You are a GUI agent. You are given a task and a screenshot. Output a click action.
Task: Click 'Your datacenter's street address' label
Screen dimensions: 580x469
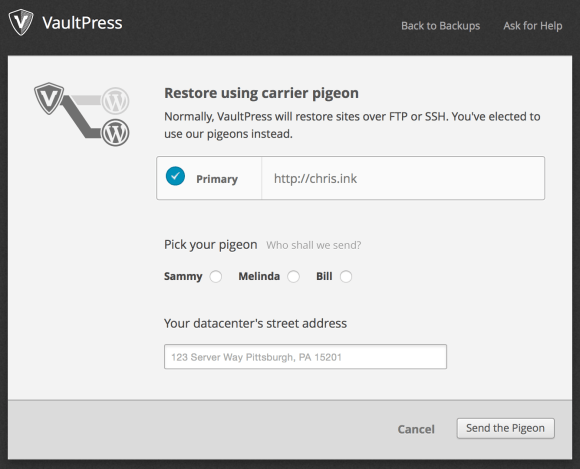pyautogui.click(x=255, y=323)
